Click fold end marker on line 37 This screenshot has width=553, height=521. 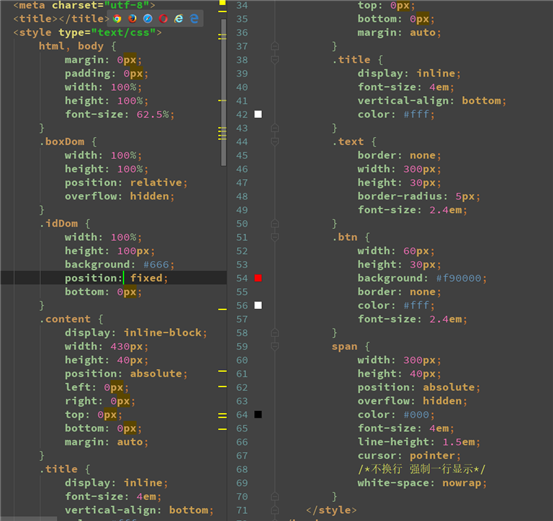pos(275,46)
